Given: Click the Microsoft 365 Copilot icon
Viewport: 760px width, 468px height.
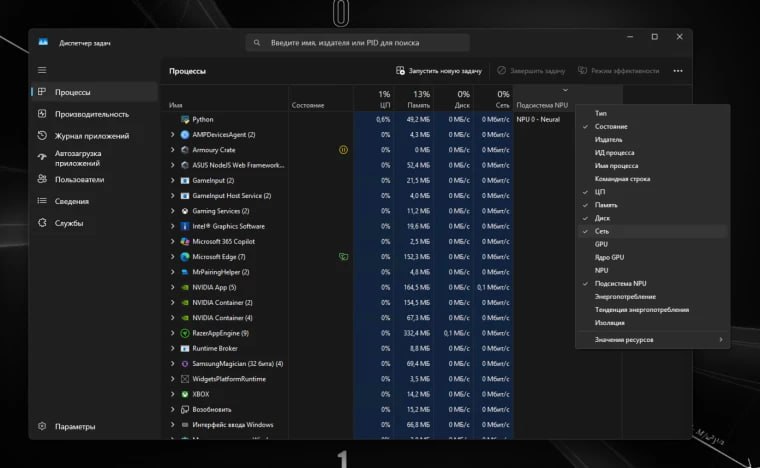Looking at the screenshot, I should click(185, 241).
